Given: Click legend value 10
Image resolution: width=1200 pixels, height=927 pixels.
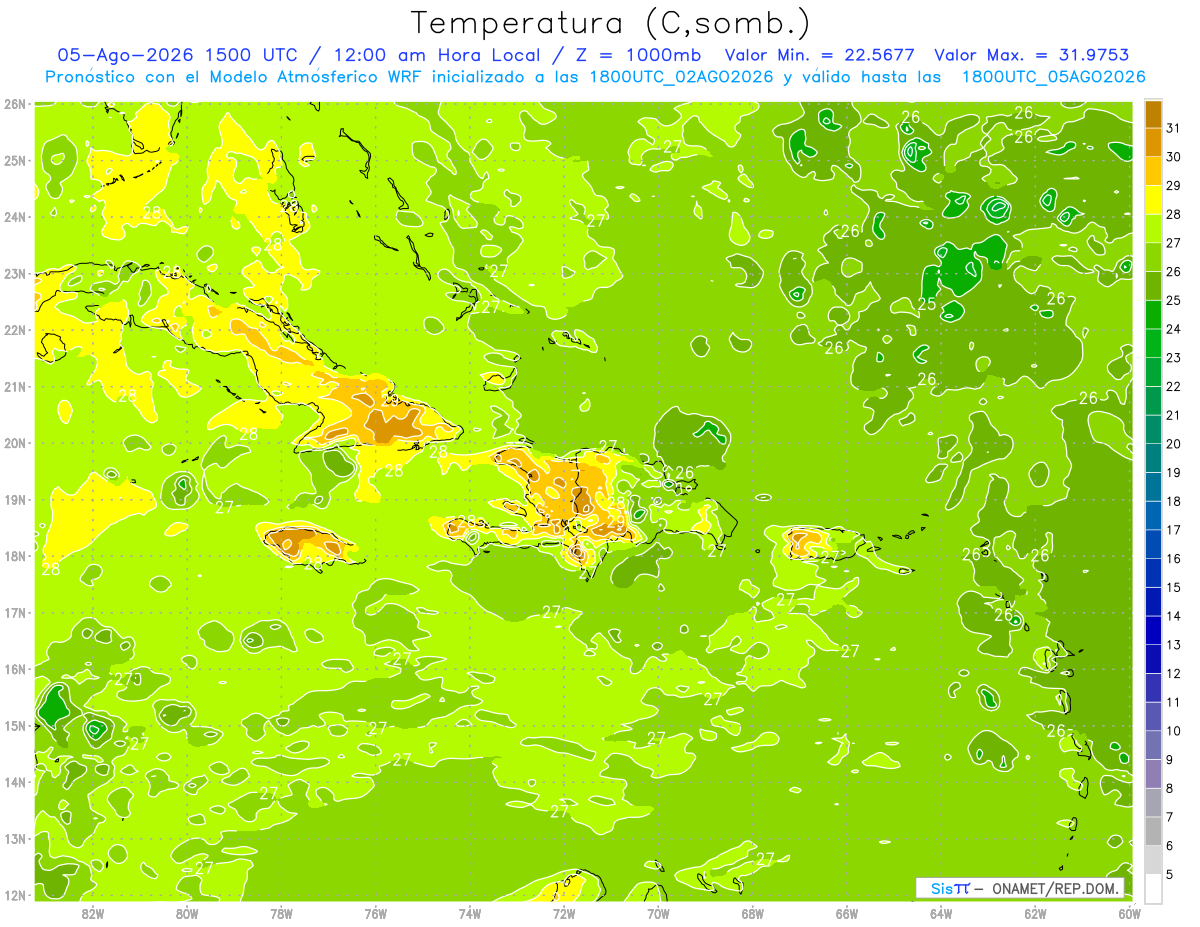Looking at the screenshot, I should (1173, 731).
